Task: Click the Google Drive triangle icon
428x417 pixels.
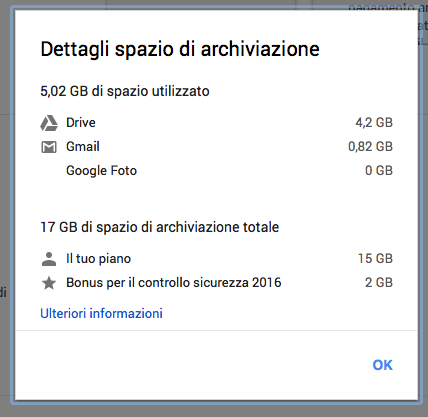Action: [49, 123]
